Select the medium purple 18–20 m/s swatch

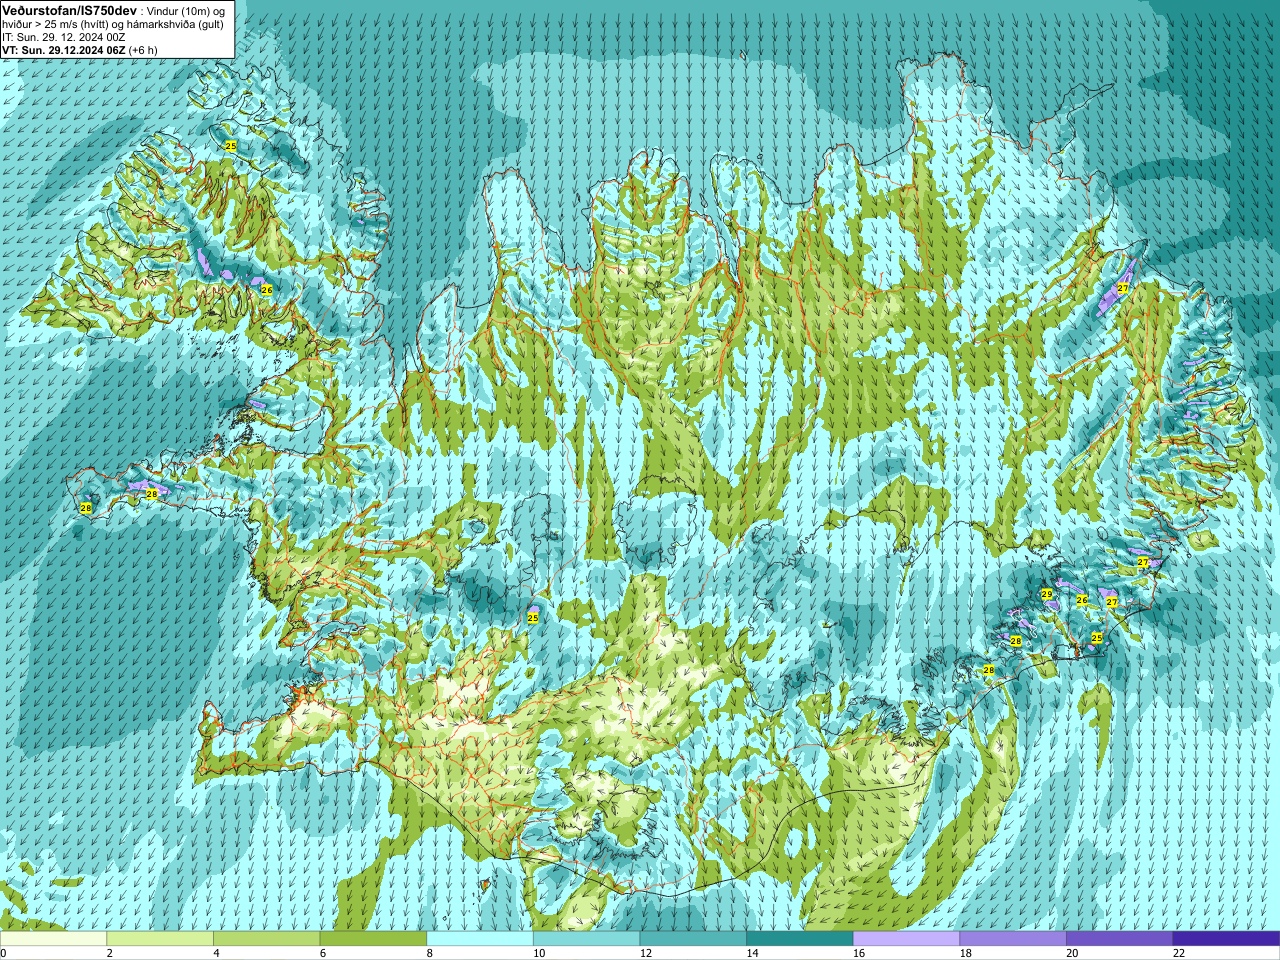[x=1013, y=939]
